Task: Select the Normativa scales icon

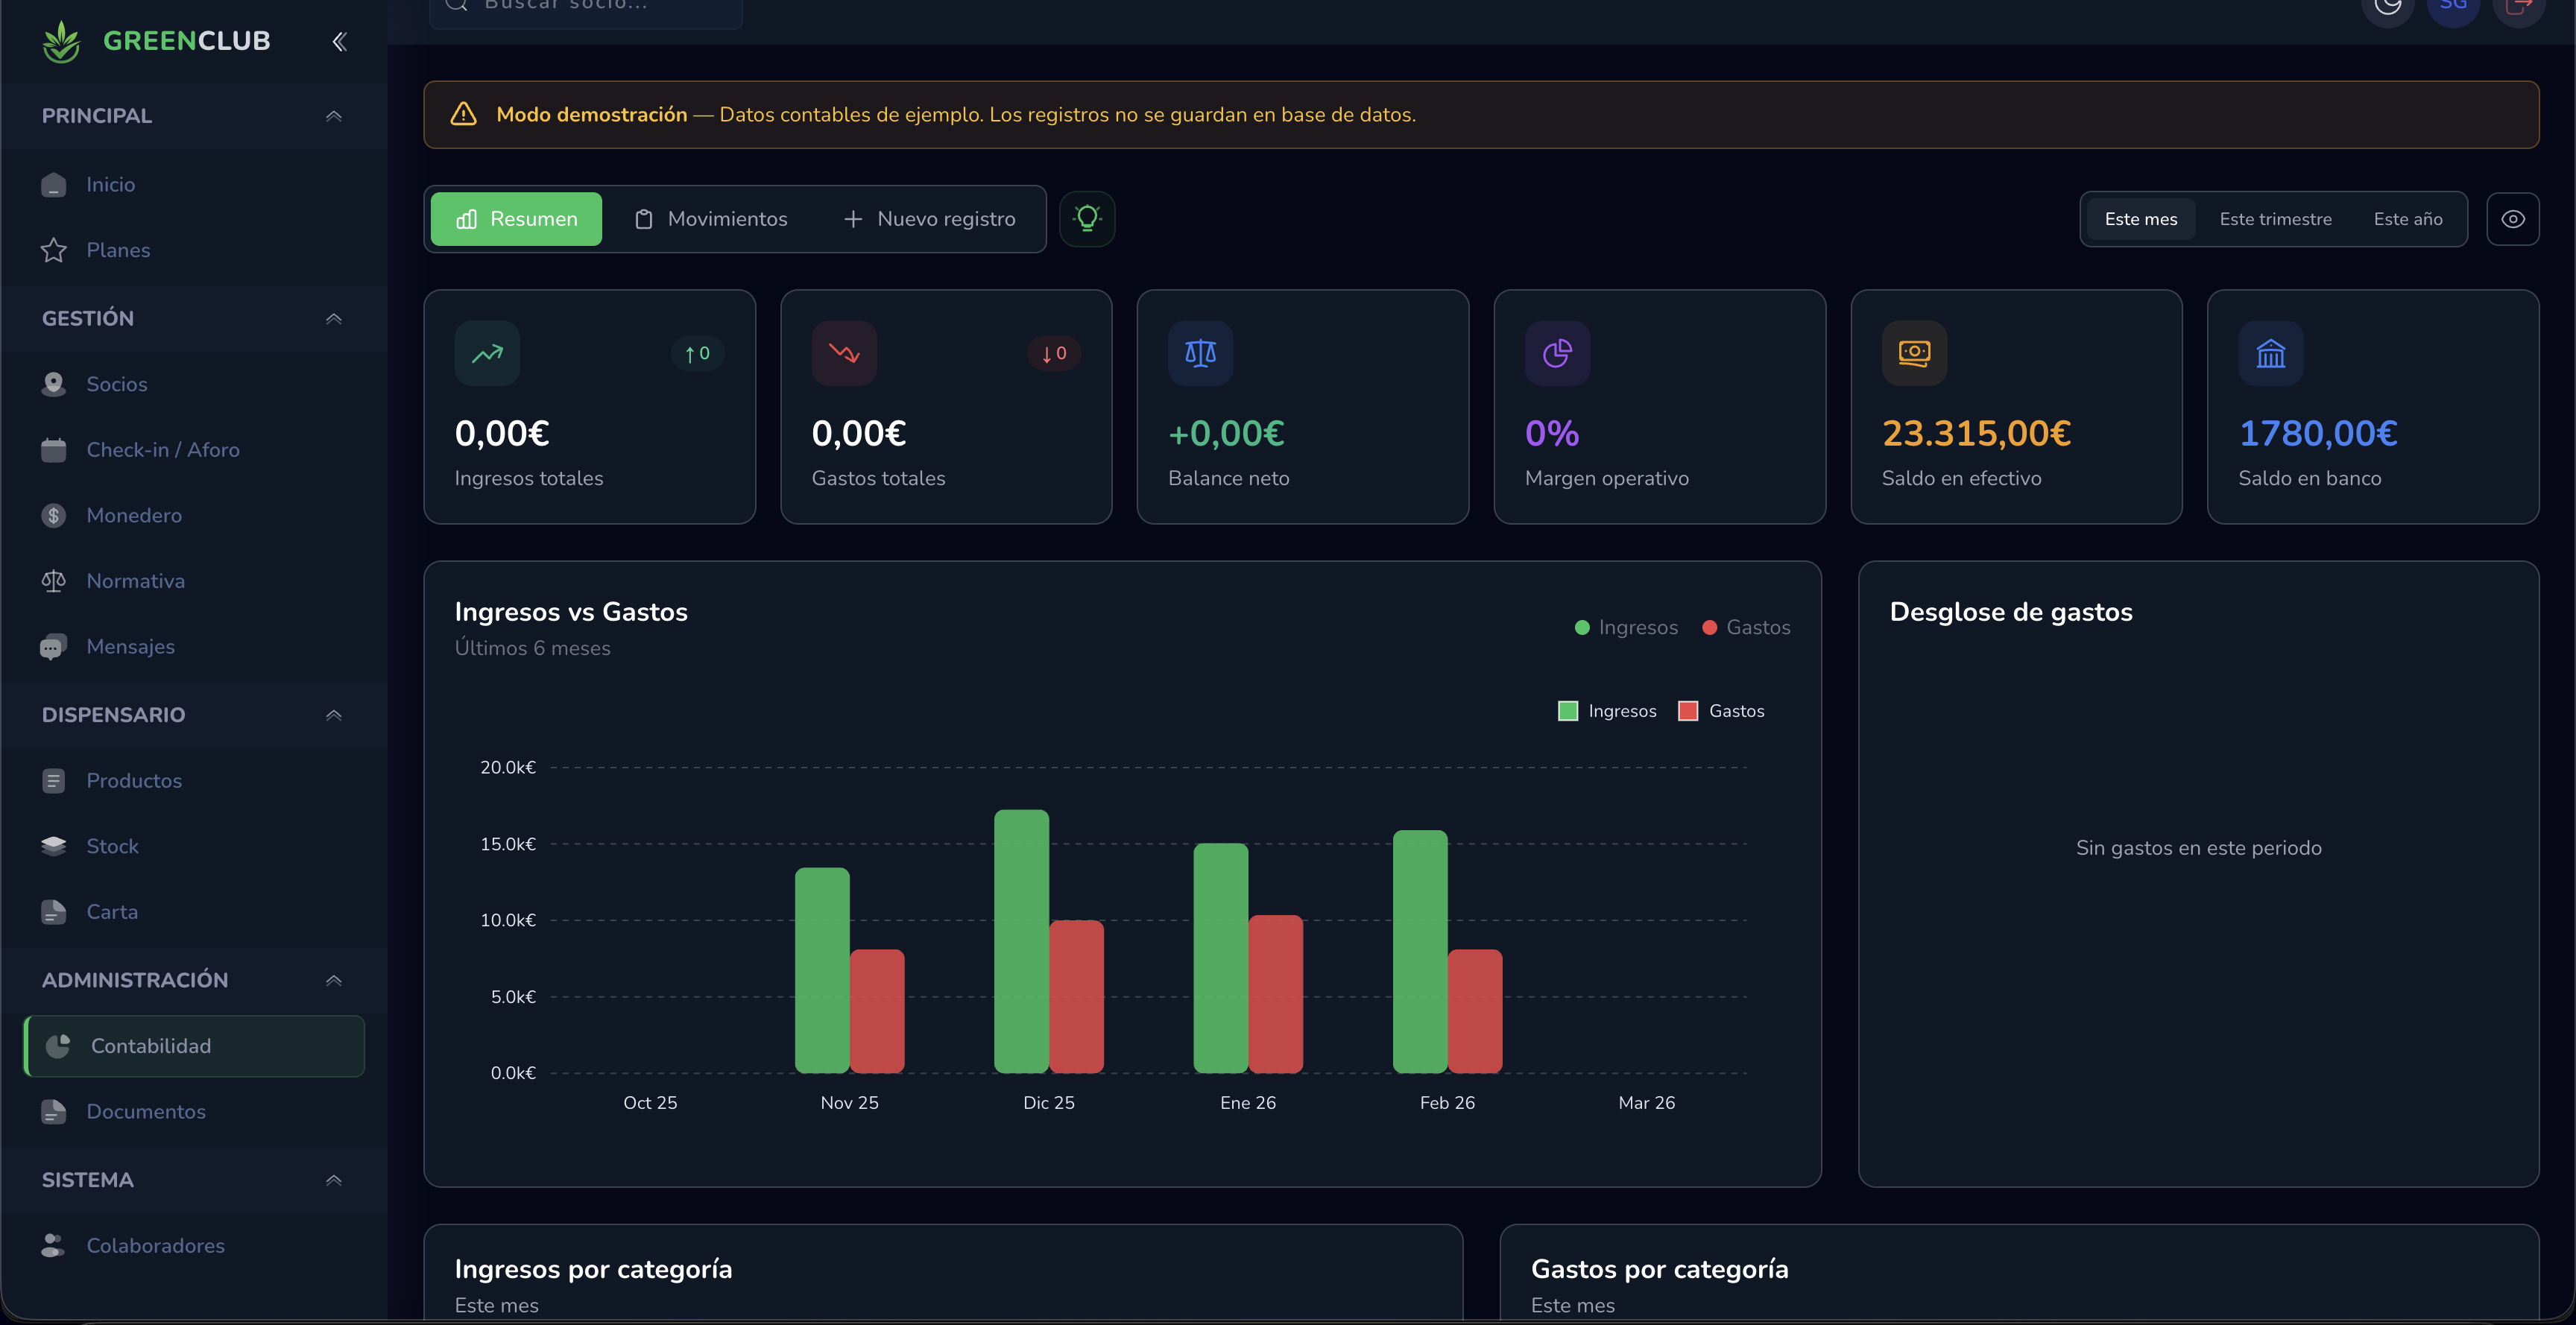Action: click(x=54, y=580)
